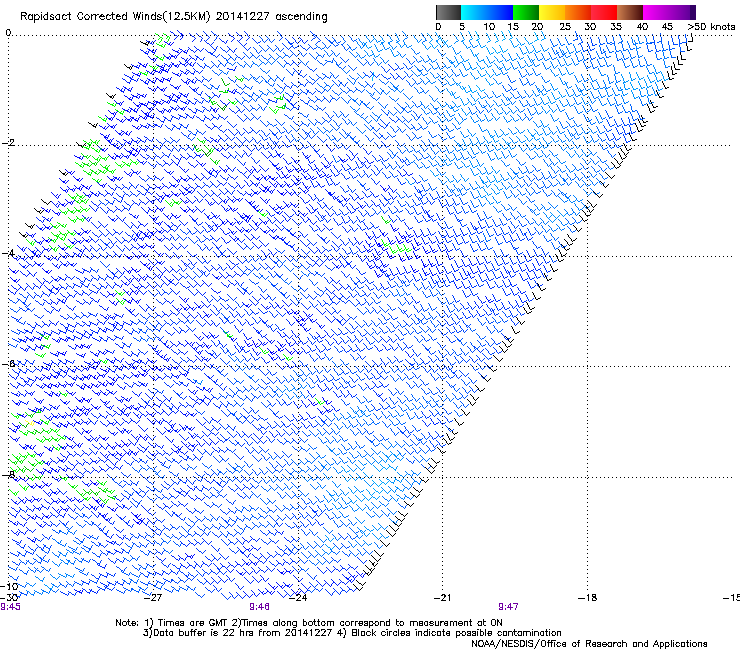Click the '40' legend scale label

(642, 27)
